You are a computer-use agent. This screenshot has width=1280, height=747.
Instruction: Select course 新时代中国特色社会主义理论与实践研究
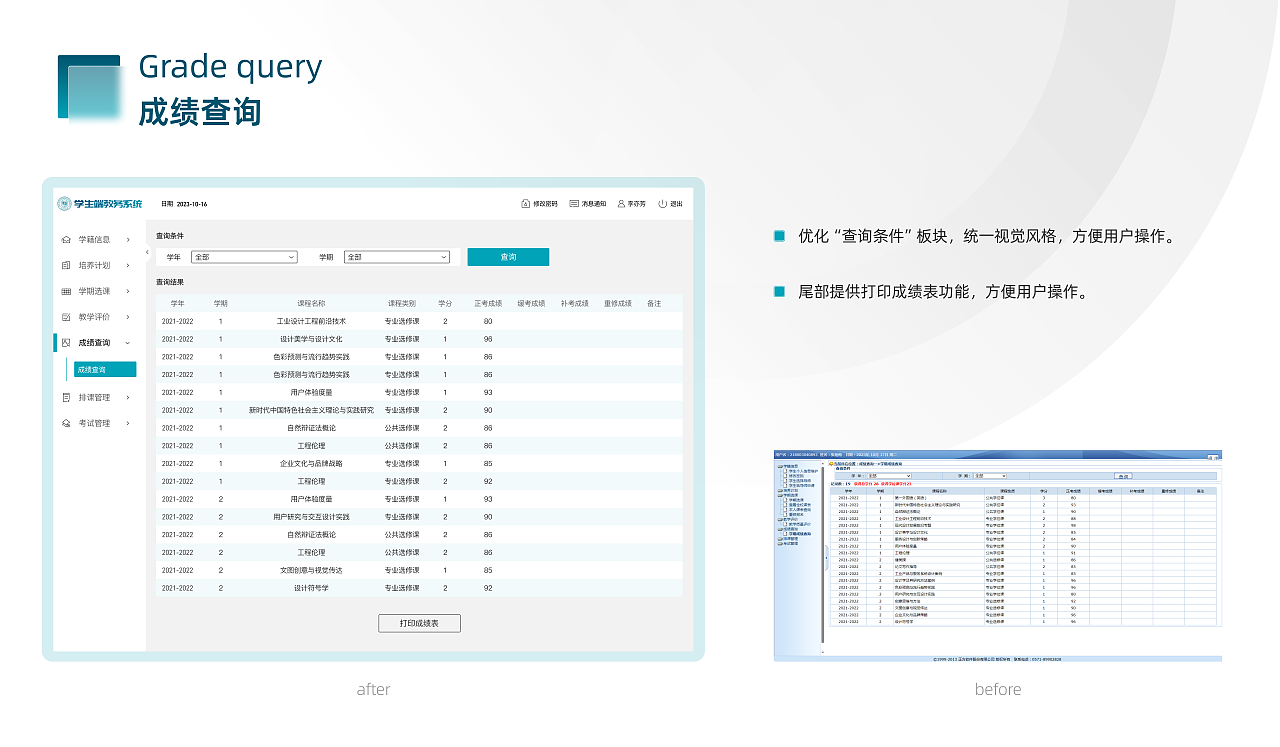(x=311, y=410)
